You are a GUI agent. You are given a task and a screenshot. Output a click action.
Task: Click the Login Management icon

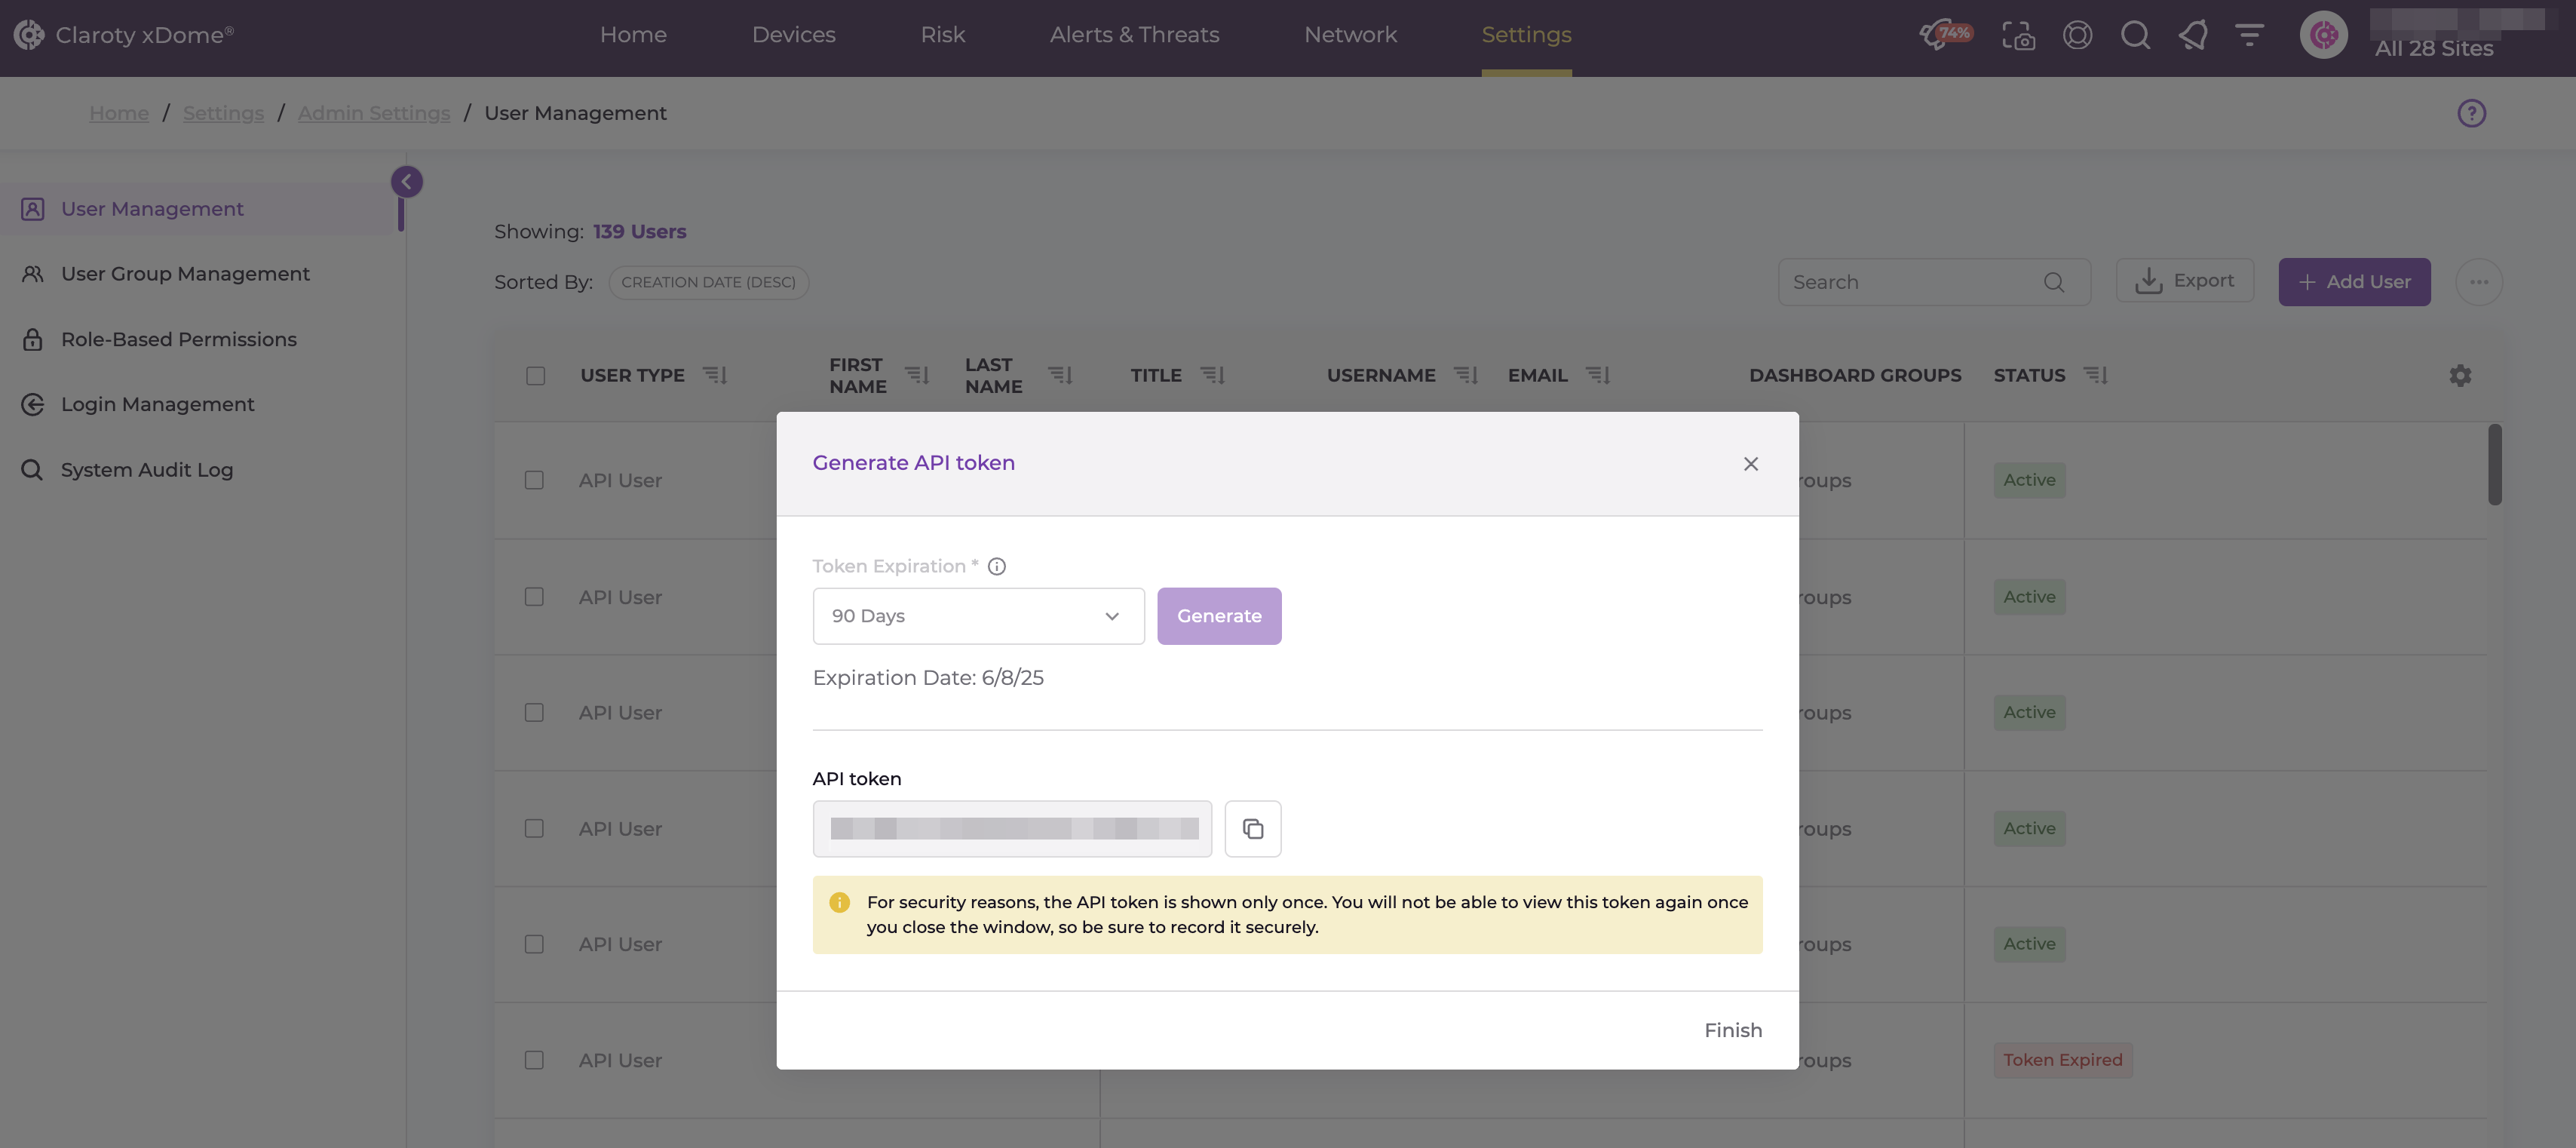click(33, 404)
